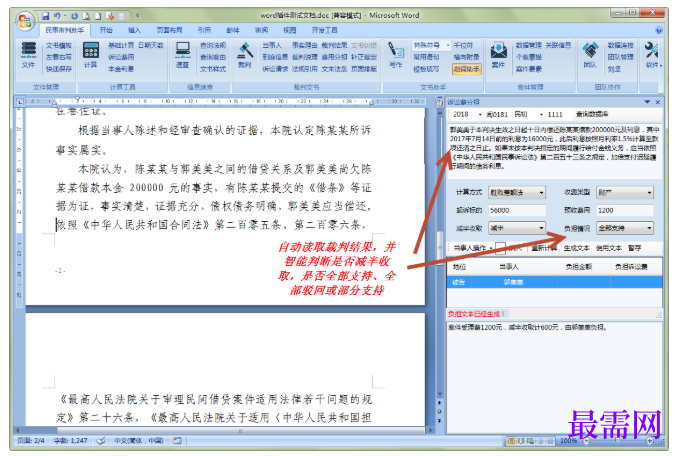Click the input field showing 1200
The width and height of the screenshot is (680, 456).
[x=625, y=210]
